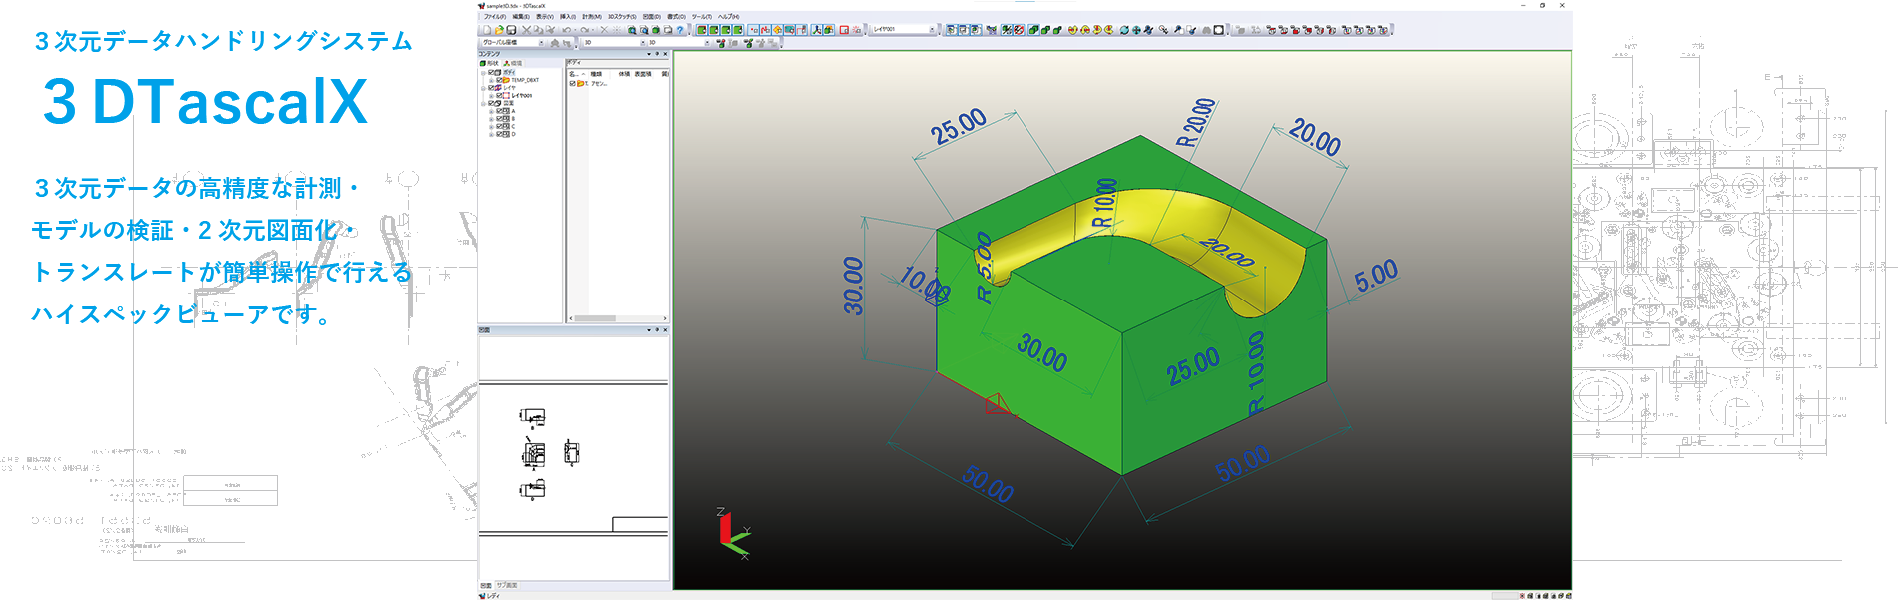Click the magnifier with cursor zoom icon
Viewport: 1900px width, 601px height.
coord(1163,30)
